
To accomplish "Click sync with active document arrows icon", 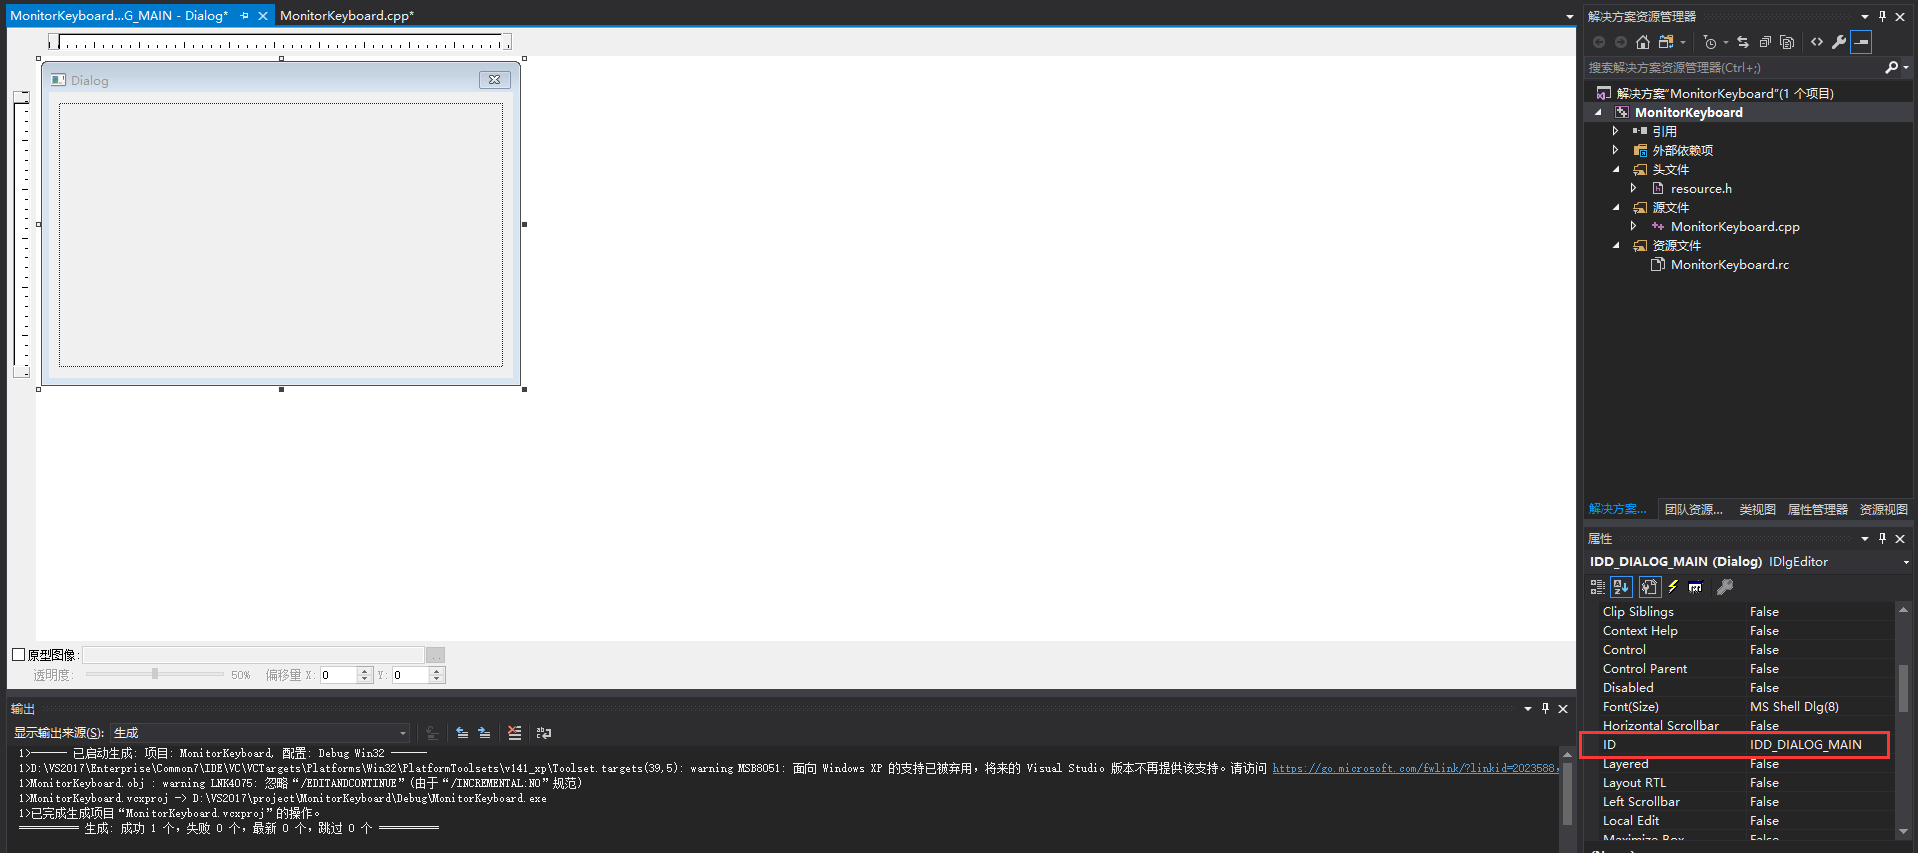I will point(1743,42).
